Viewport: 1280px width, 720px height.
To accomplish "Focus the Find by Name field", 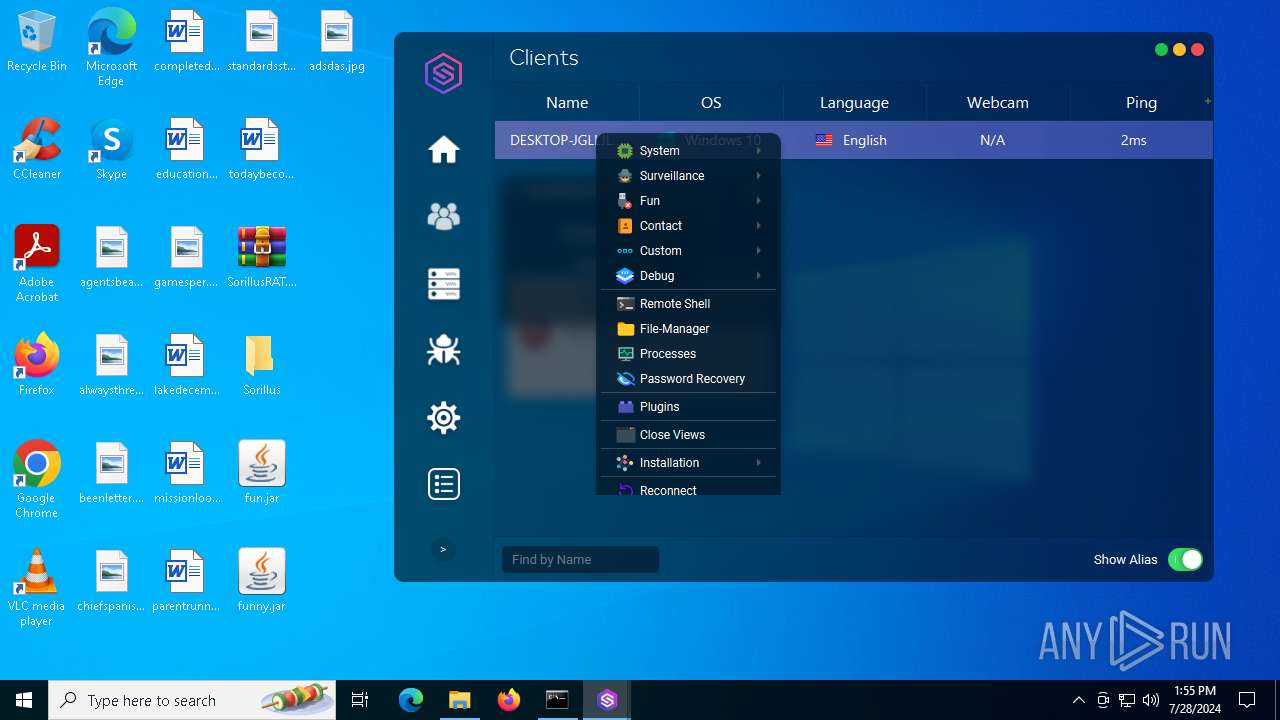I will click(x=580, y=560).
